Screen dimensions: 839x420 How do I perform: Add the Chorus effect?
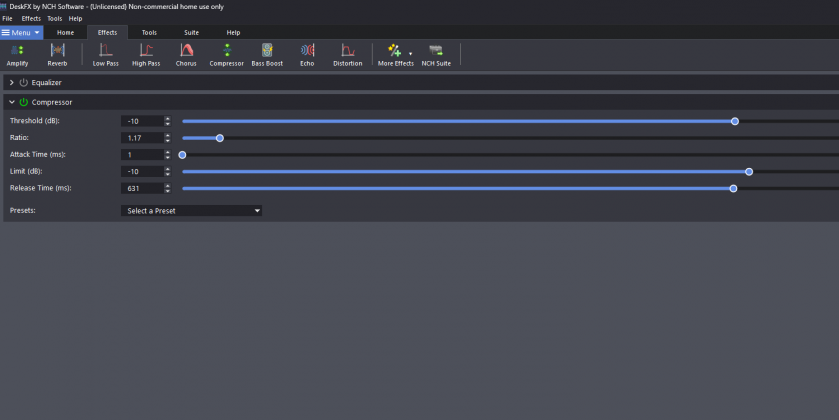tap(186, 55)
